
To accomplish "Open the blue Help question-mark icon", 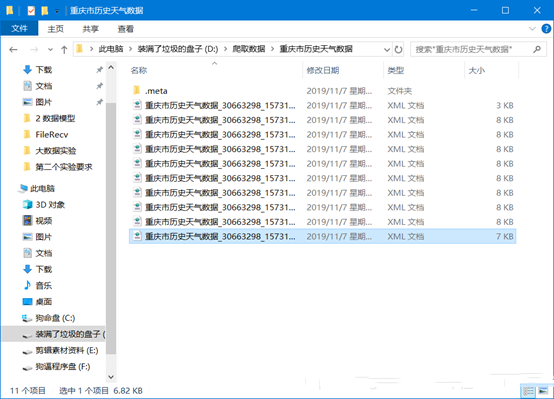I will [x=546, y=29].
